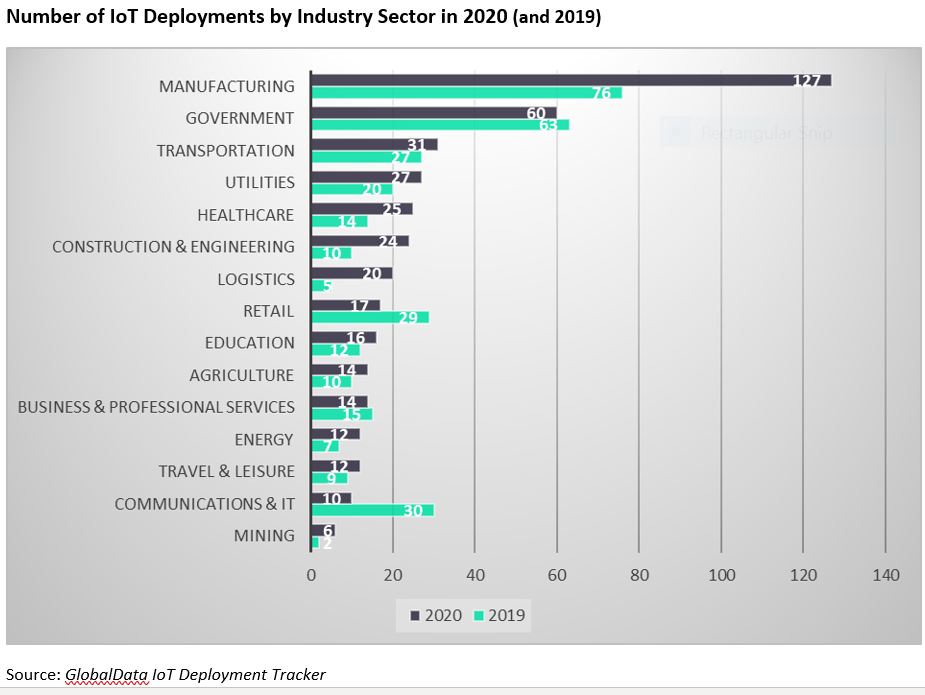Click the Communications & IT 2019 bar
This screenshot has width=925, height=695.
(372, 510)
